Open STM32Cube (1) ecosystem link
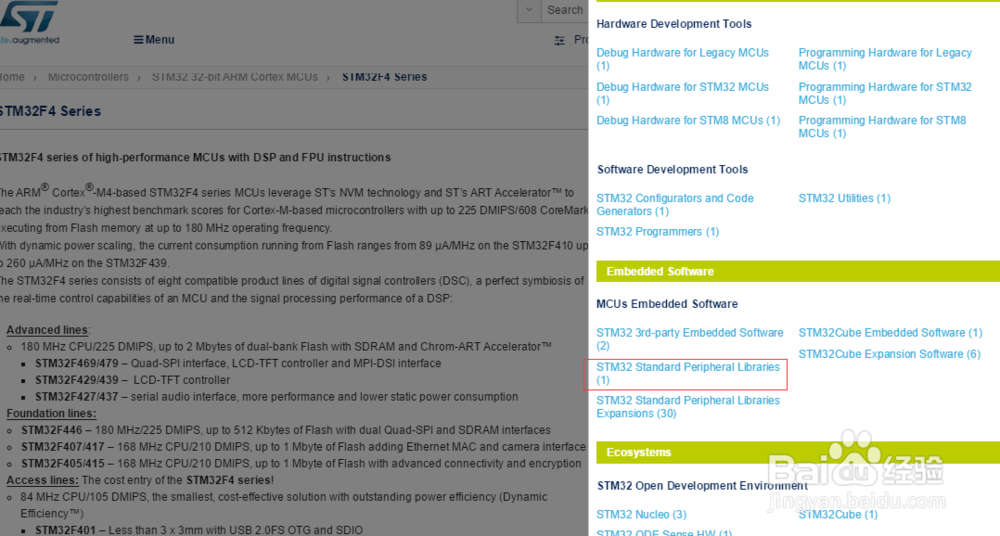The height and width of the screenshot is (536, 1000). [x=838, y=514]
